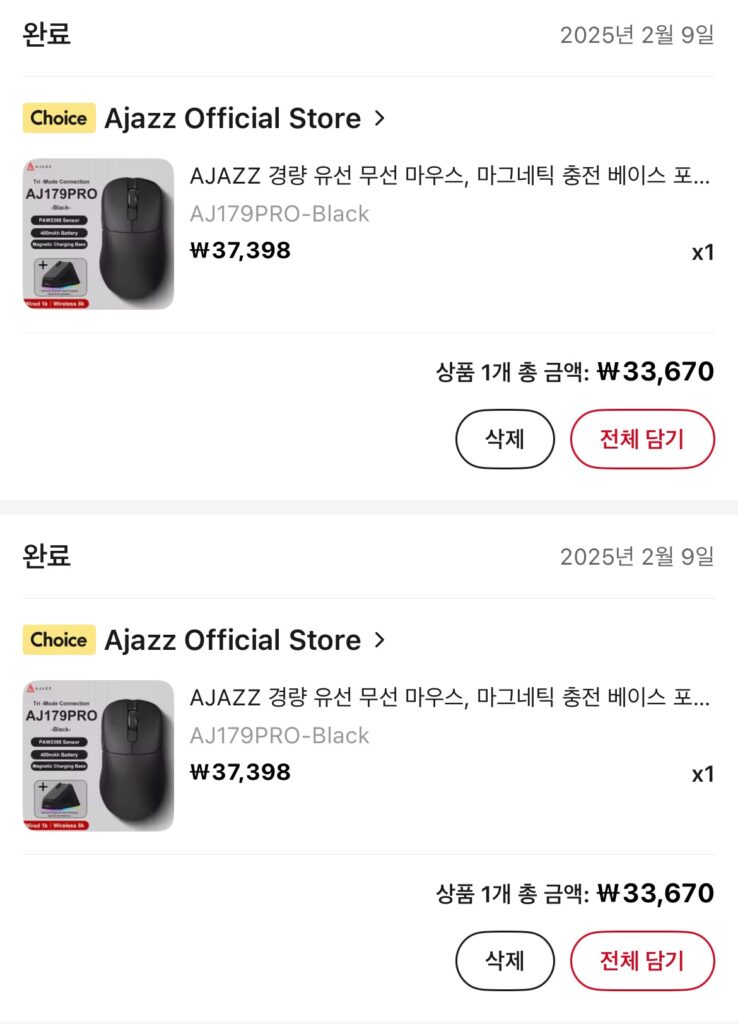Image resolution: width=738 pixels, height=1024 pixels.
Task: Click 전체 담기 on the second order
Action: point(642,961)
